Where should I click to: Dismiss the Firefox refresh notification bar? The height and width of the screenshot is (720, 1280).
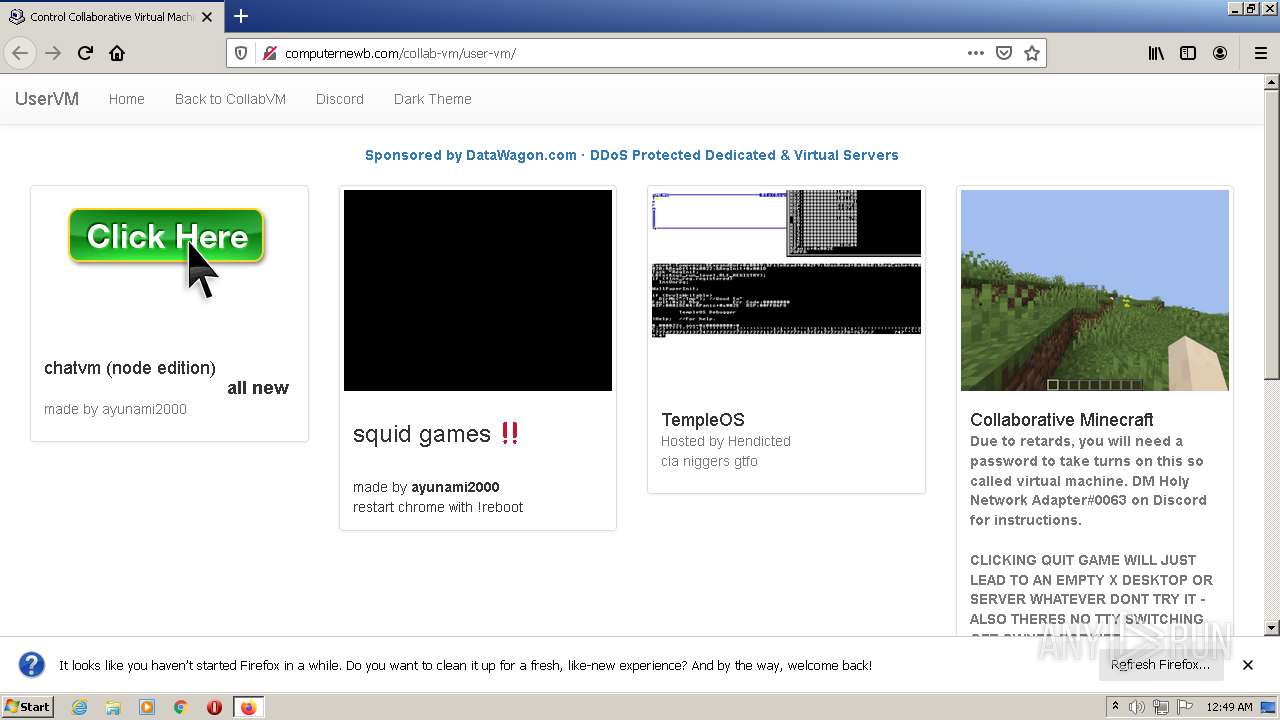[x=1248, y=665]
